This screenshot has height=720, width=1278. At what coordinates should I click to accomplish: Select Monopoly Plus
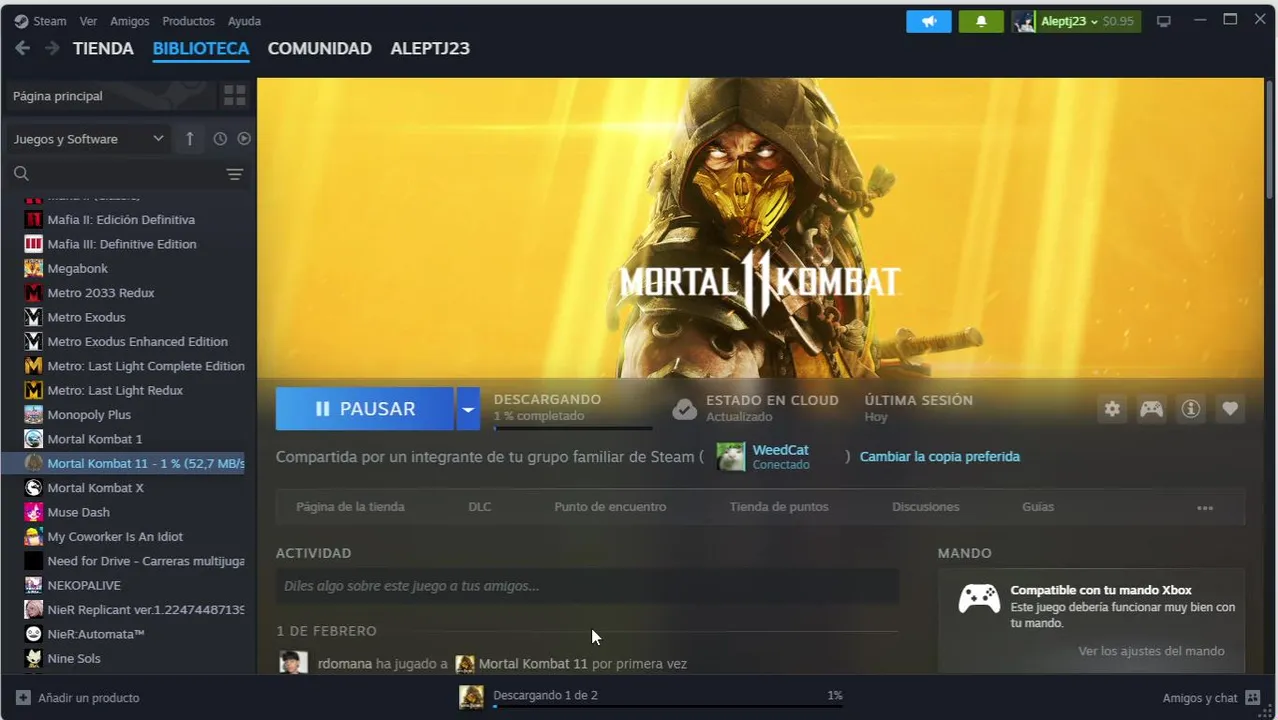click(89, 415)
